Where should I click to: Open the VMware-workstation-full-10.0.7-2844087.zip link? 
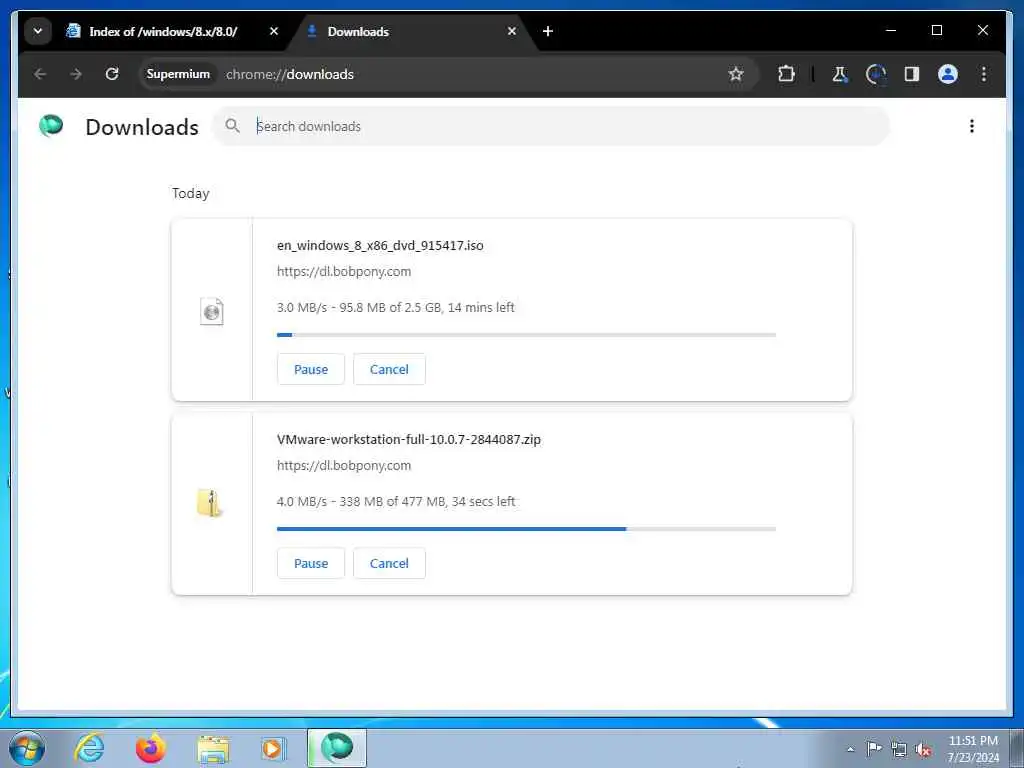(x=409, y=440)
